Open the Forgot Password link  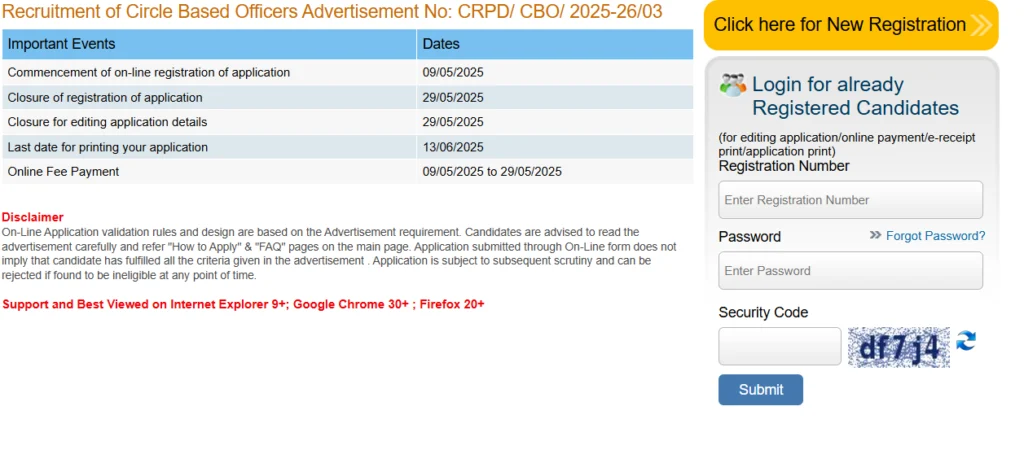[935, 236]
